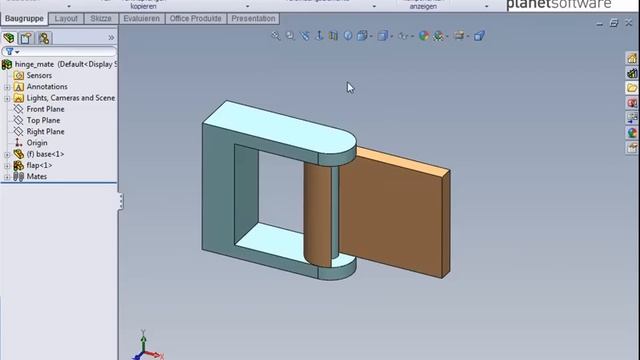The image size is (640, 360).
Task: Open the ConfigurationManager tab icon
Action: (44, 38)
